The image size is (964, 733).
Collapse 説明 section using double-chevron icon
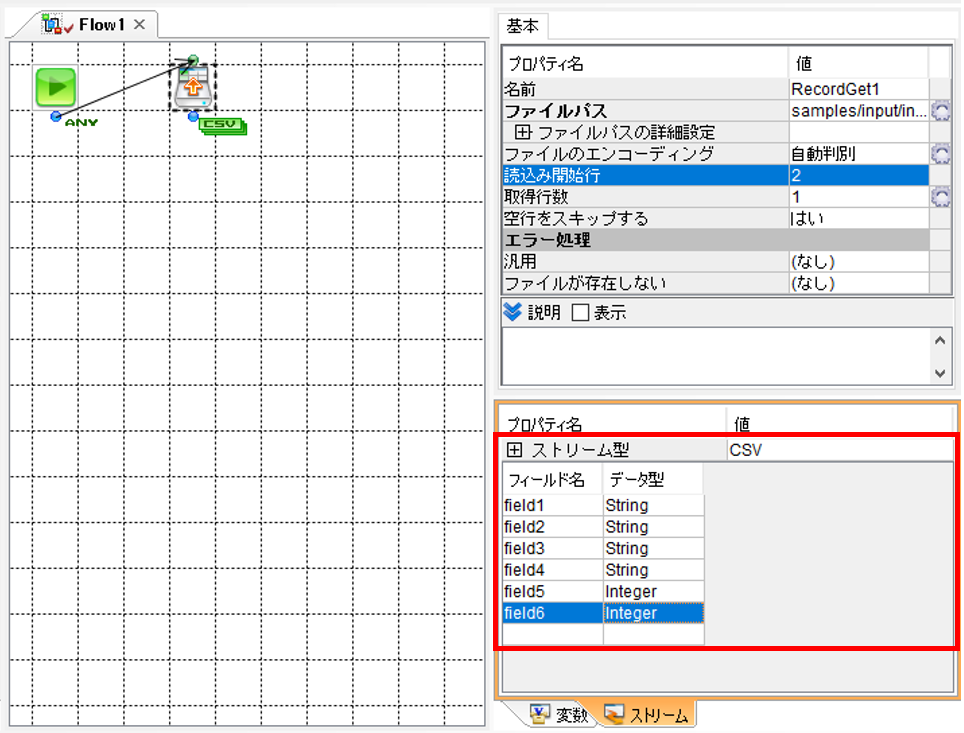tap(512, 312)
